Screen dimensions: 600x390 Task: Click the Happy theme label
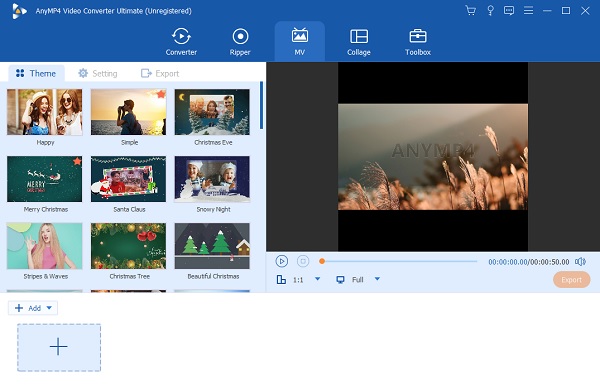[x=45, y=142]
